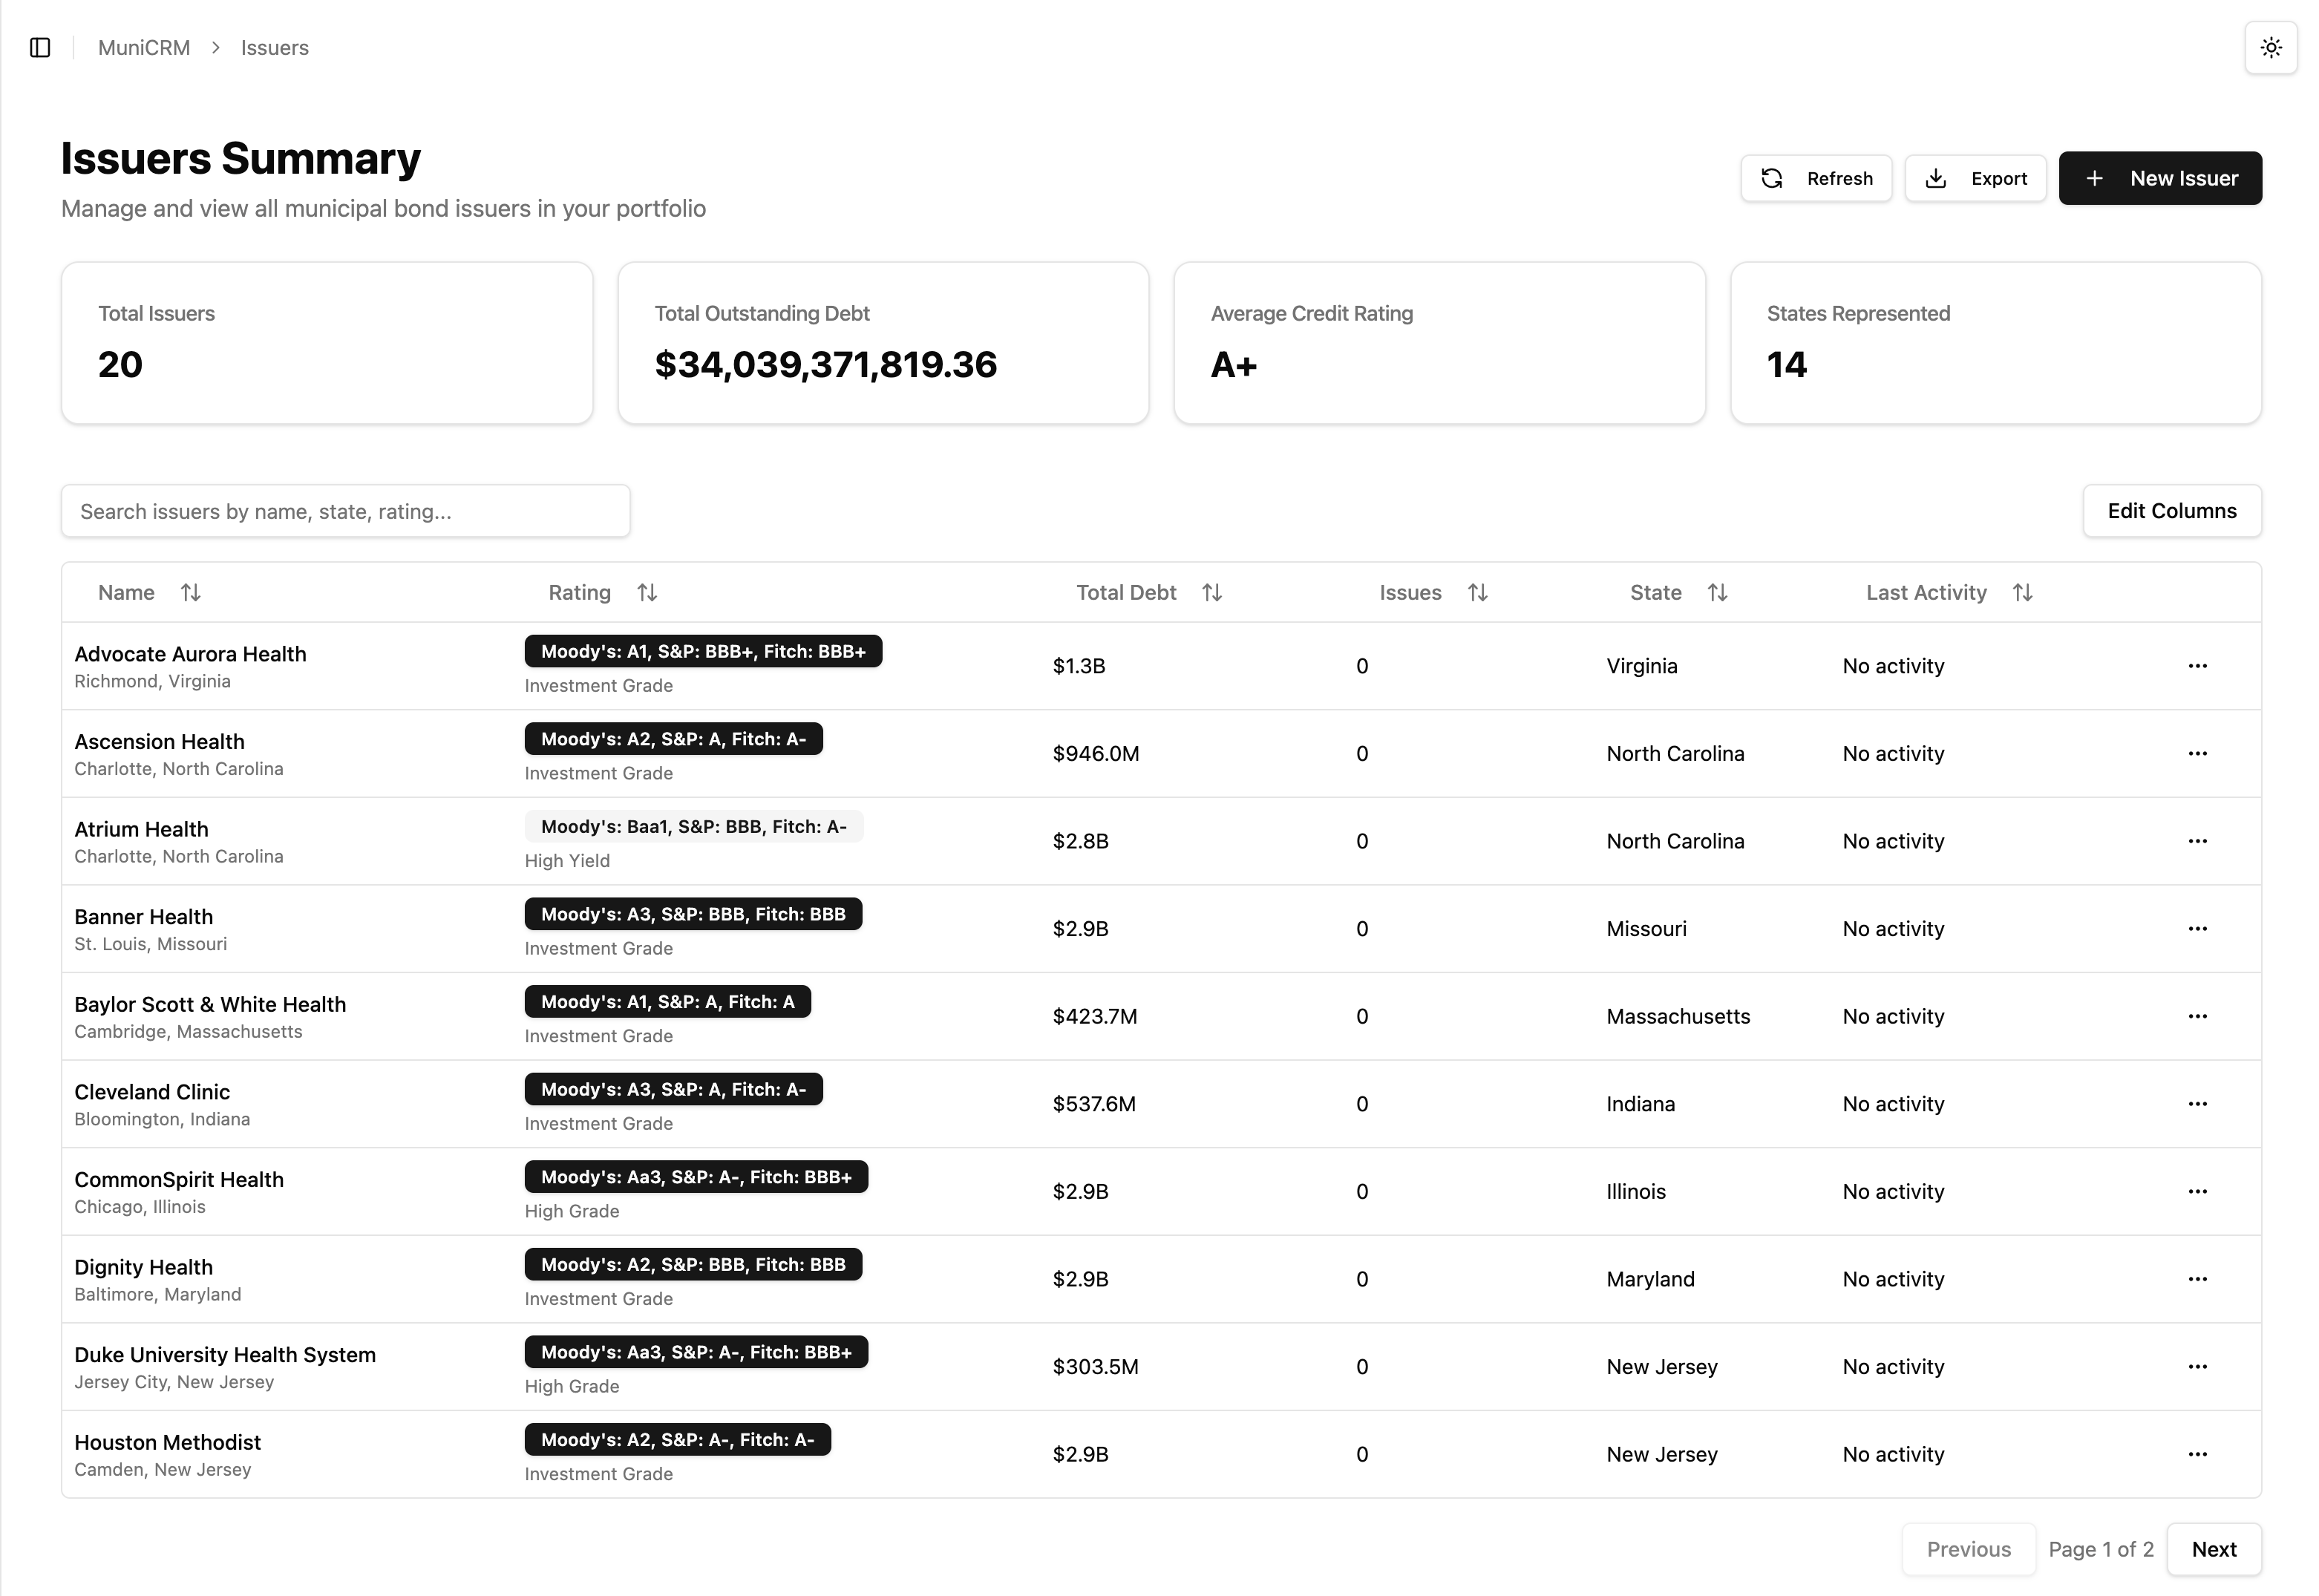This screenshot has width=2319, height=1596.
Task: Sort by Rating column arrows
Action: 647,593
